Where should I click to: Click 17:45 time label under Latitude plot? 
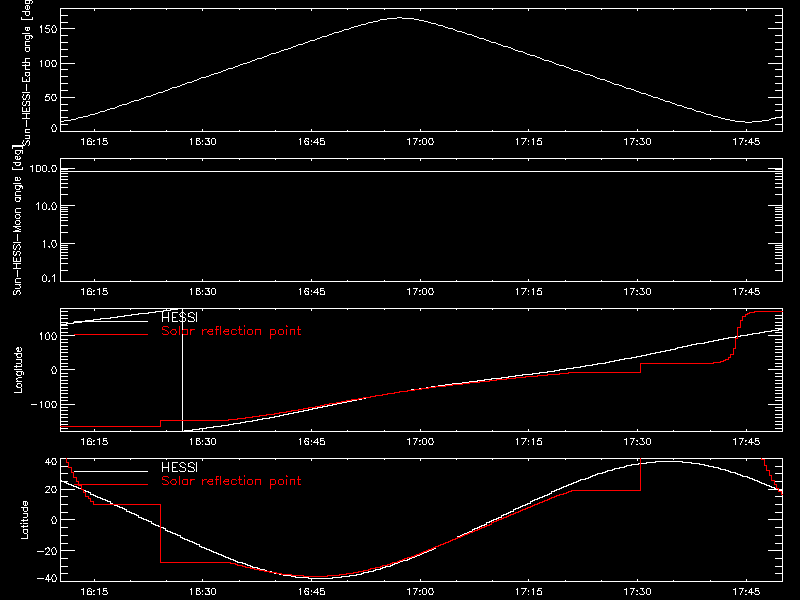[x=746, y=592]
